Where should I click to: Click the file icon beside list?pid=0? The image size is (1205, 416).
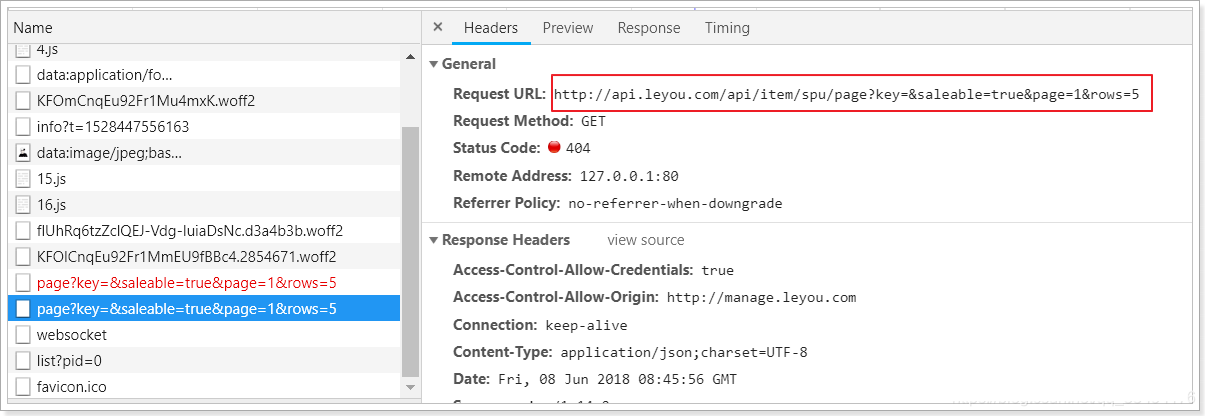pos(23,361)
